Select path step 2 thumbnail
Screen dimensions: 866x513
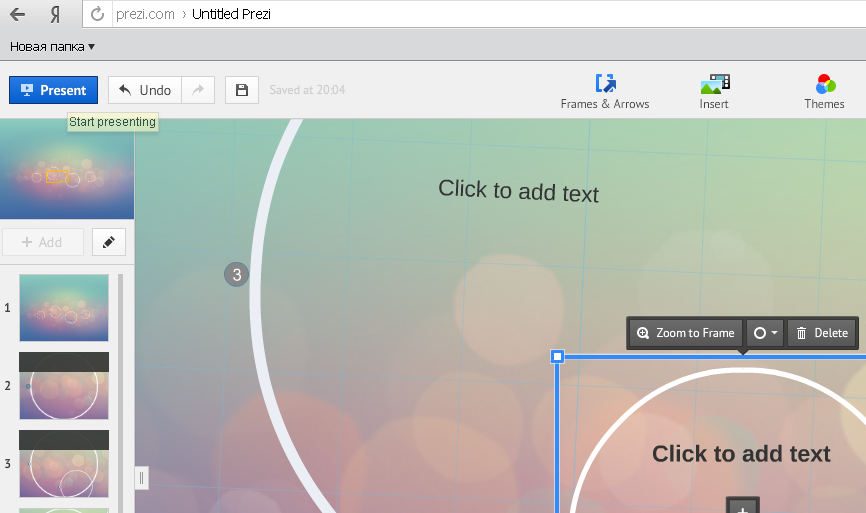click(x=64, y=385)
